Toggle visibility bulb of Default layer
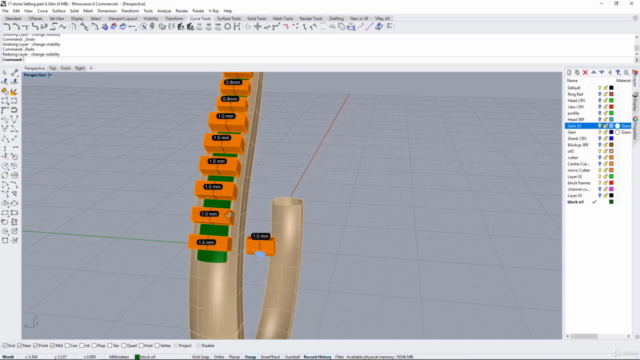The height and width of the screenshot is (360, 640). [600, 88]
